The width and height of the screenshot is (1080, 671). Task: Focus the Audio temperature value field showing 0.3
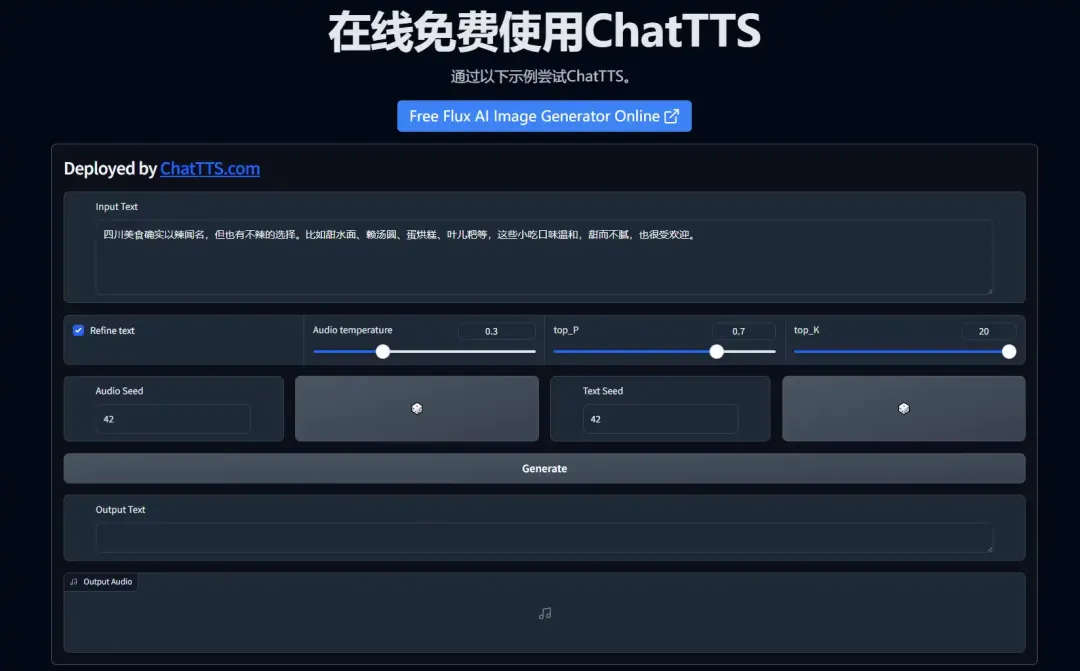[491, 331]
